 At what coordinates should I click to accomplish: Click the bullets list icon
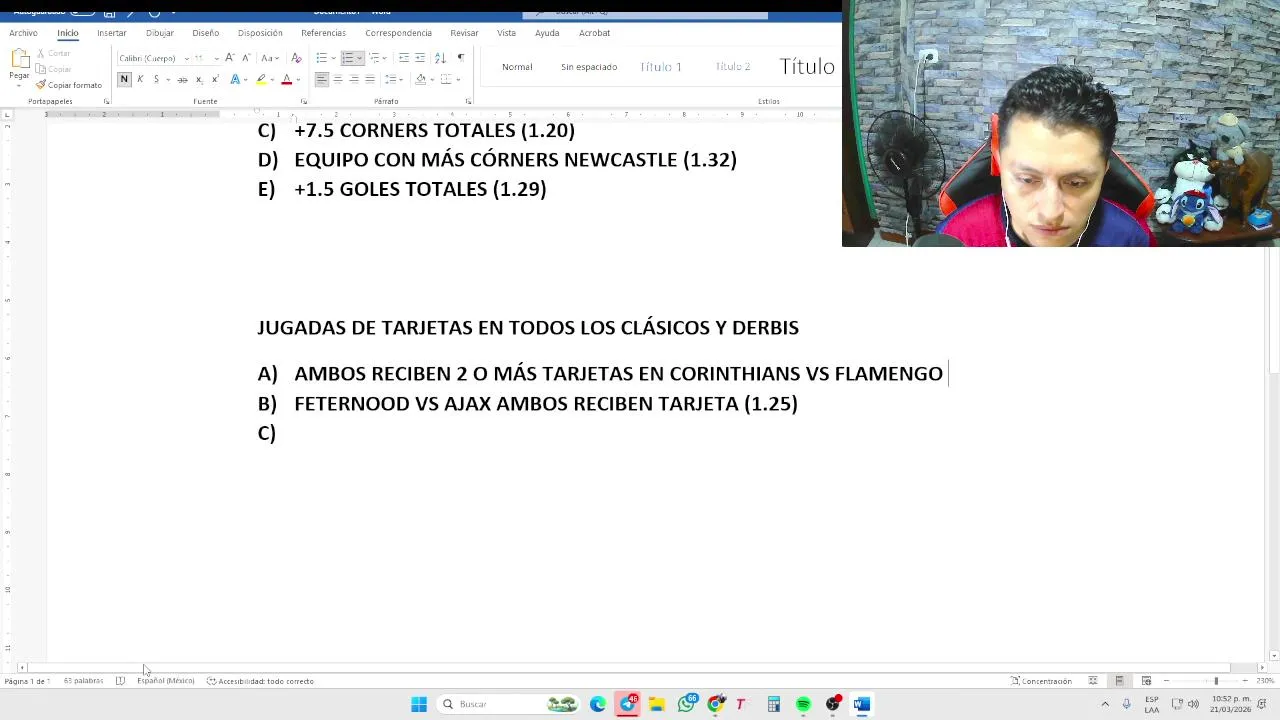point(321,58)
